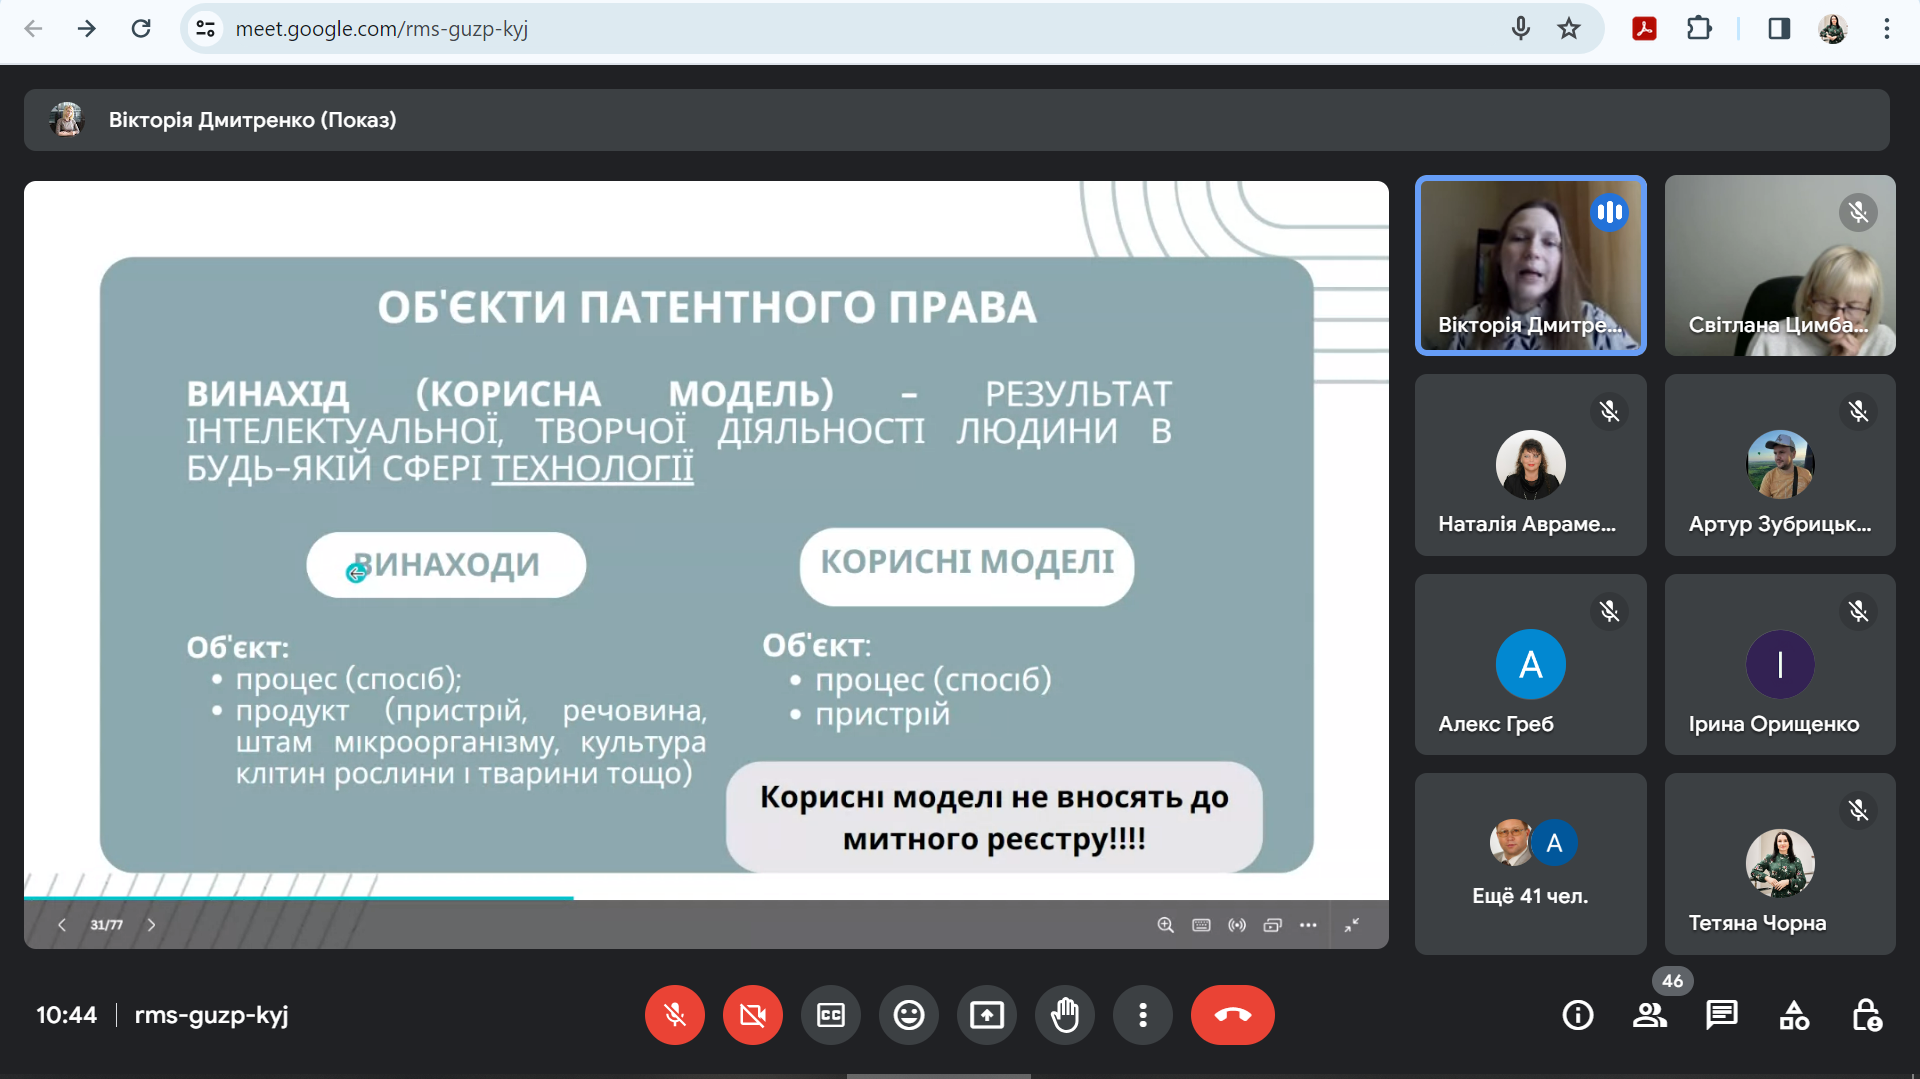Viewport: 1920px width, 1079px height.
Task: Open the 'Ещё 41 чел.' tile
Action: 1530,864
